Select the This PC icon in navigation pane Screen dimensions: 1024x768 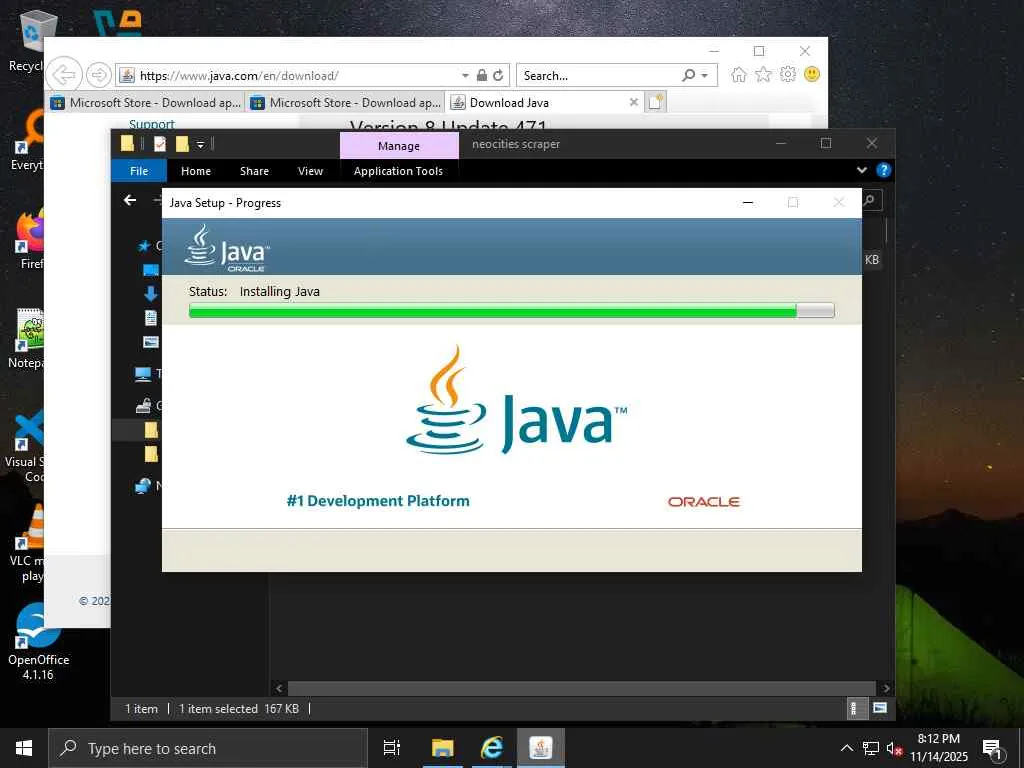point(143,374)
